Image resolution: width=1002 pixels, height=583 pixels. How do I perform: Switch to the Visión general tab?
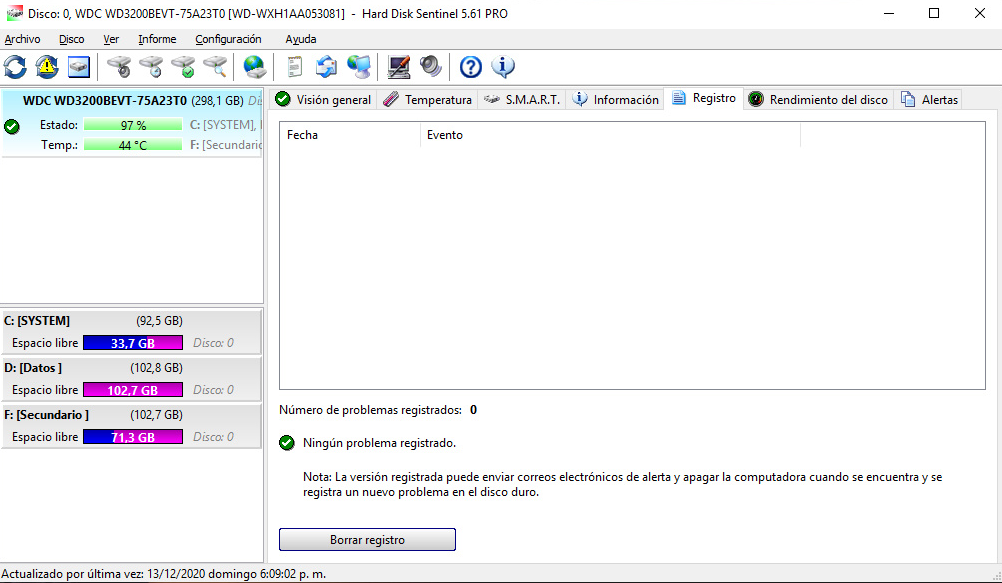323,100
